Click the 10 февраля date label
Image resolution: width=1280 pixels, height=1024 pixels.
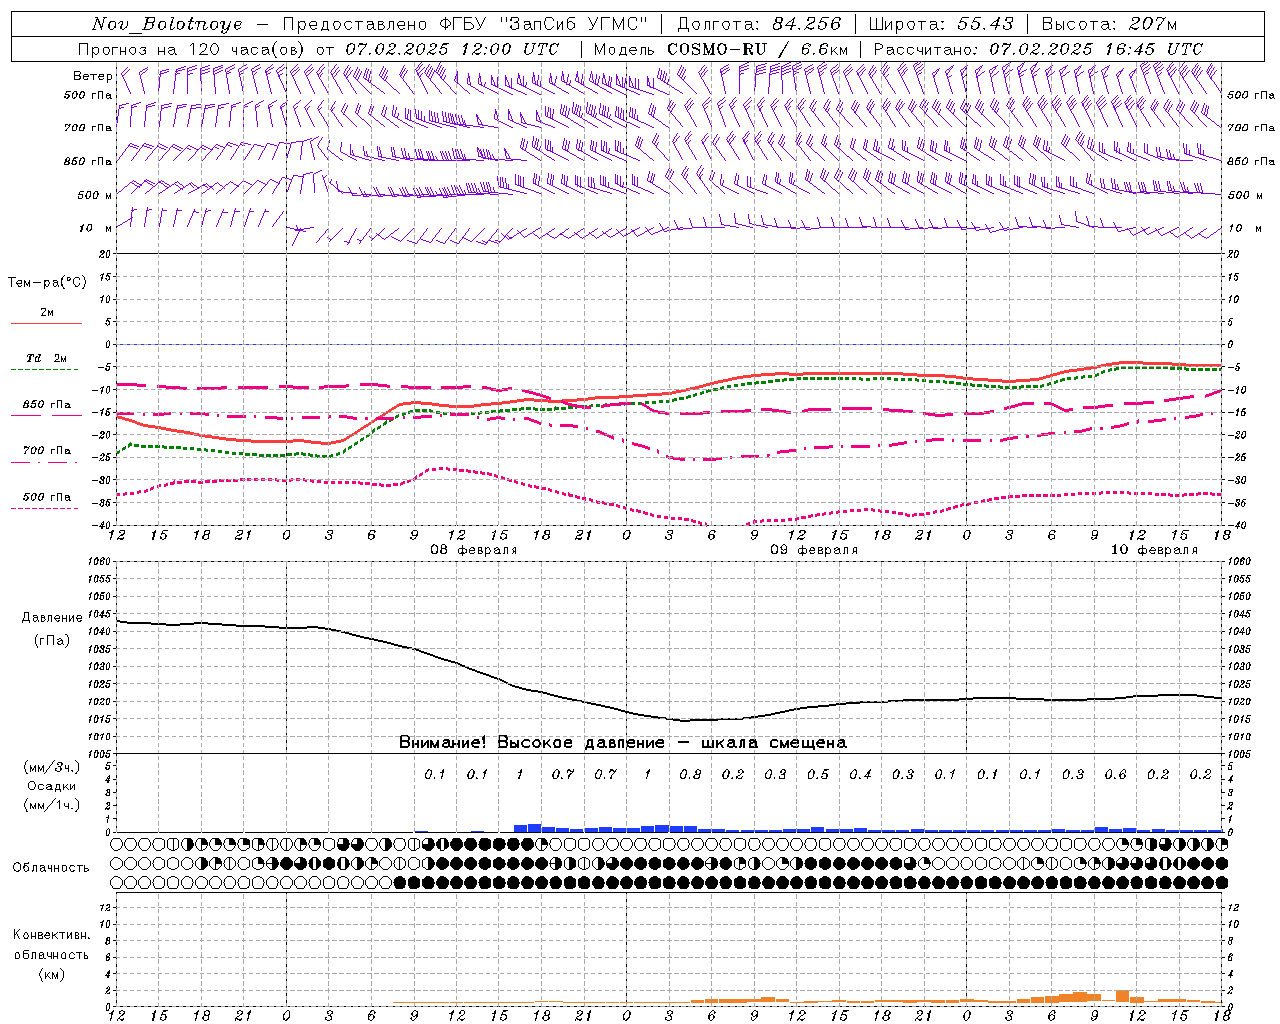point(1154,549)
